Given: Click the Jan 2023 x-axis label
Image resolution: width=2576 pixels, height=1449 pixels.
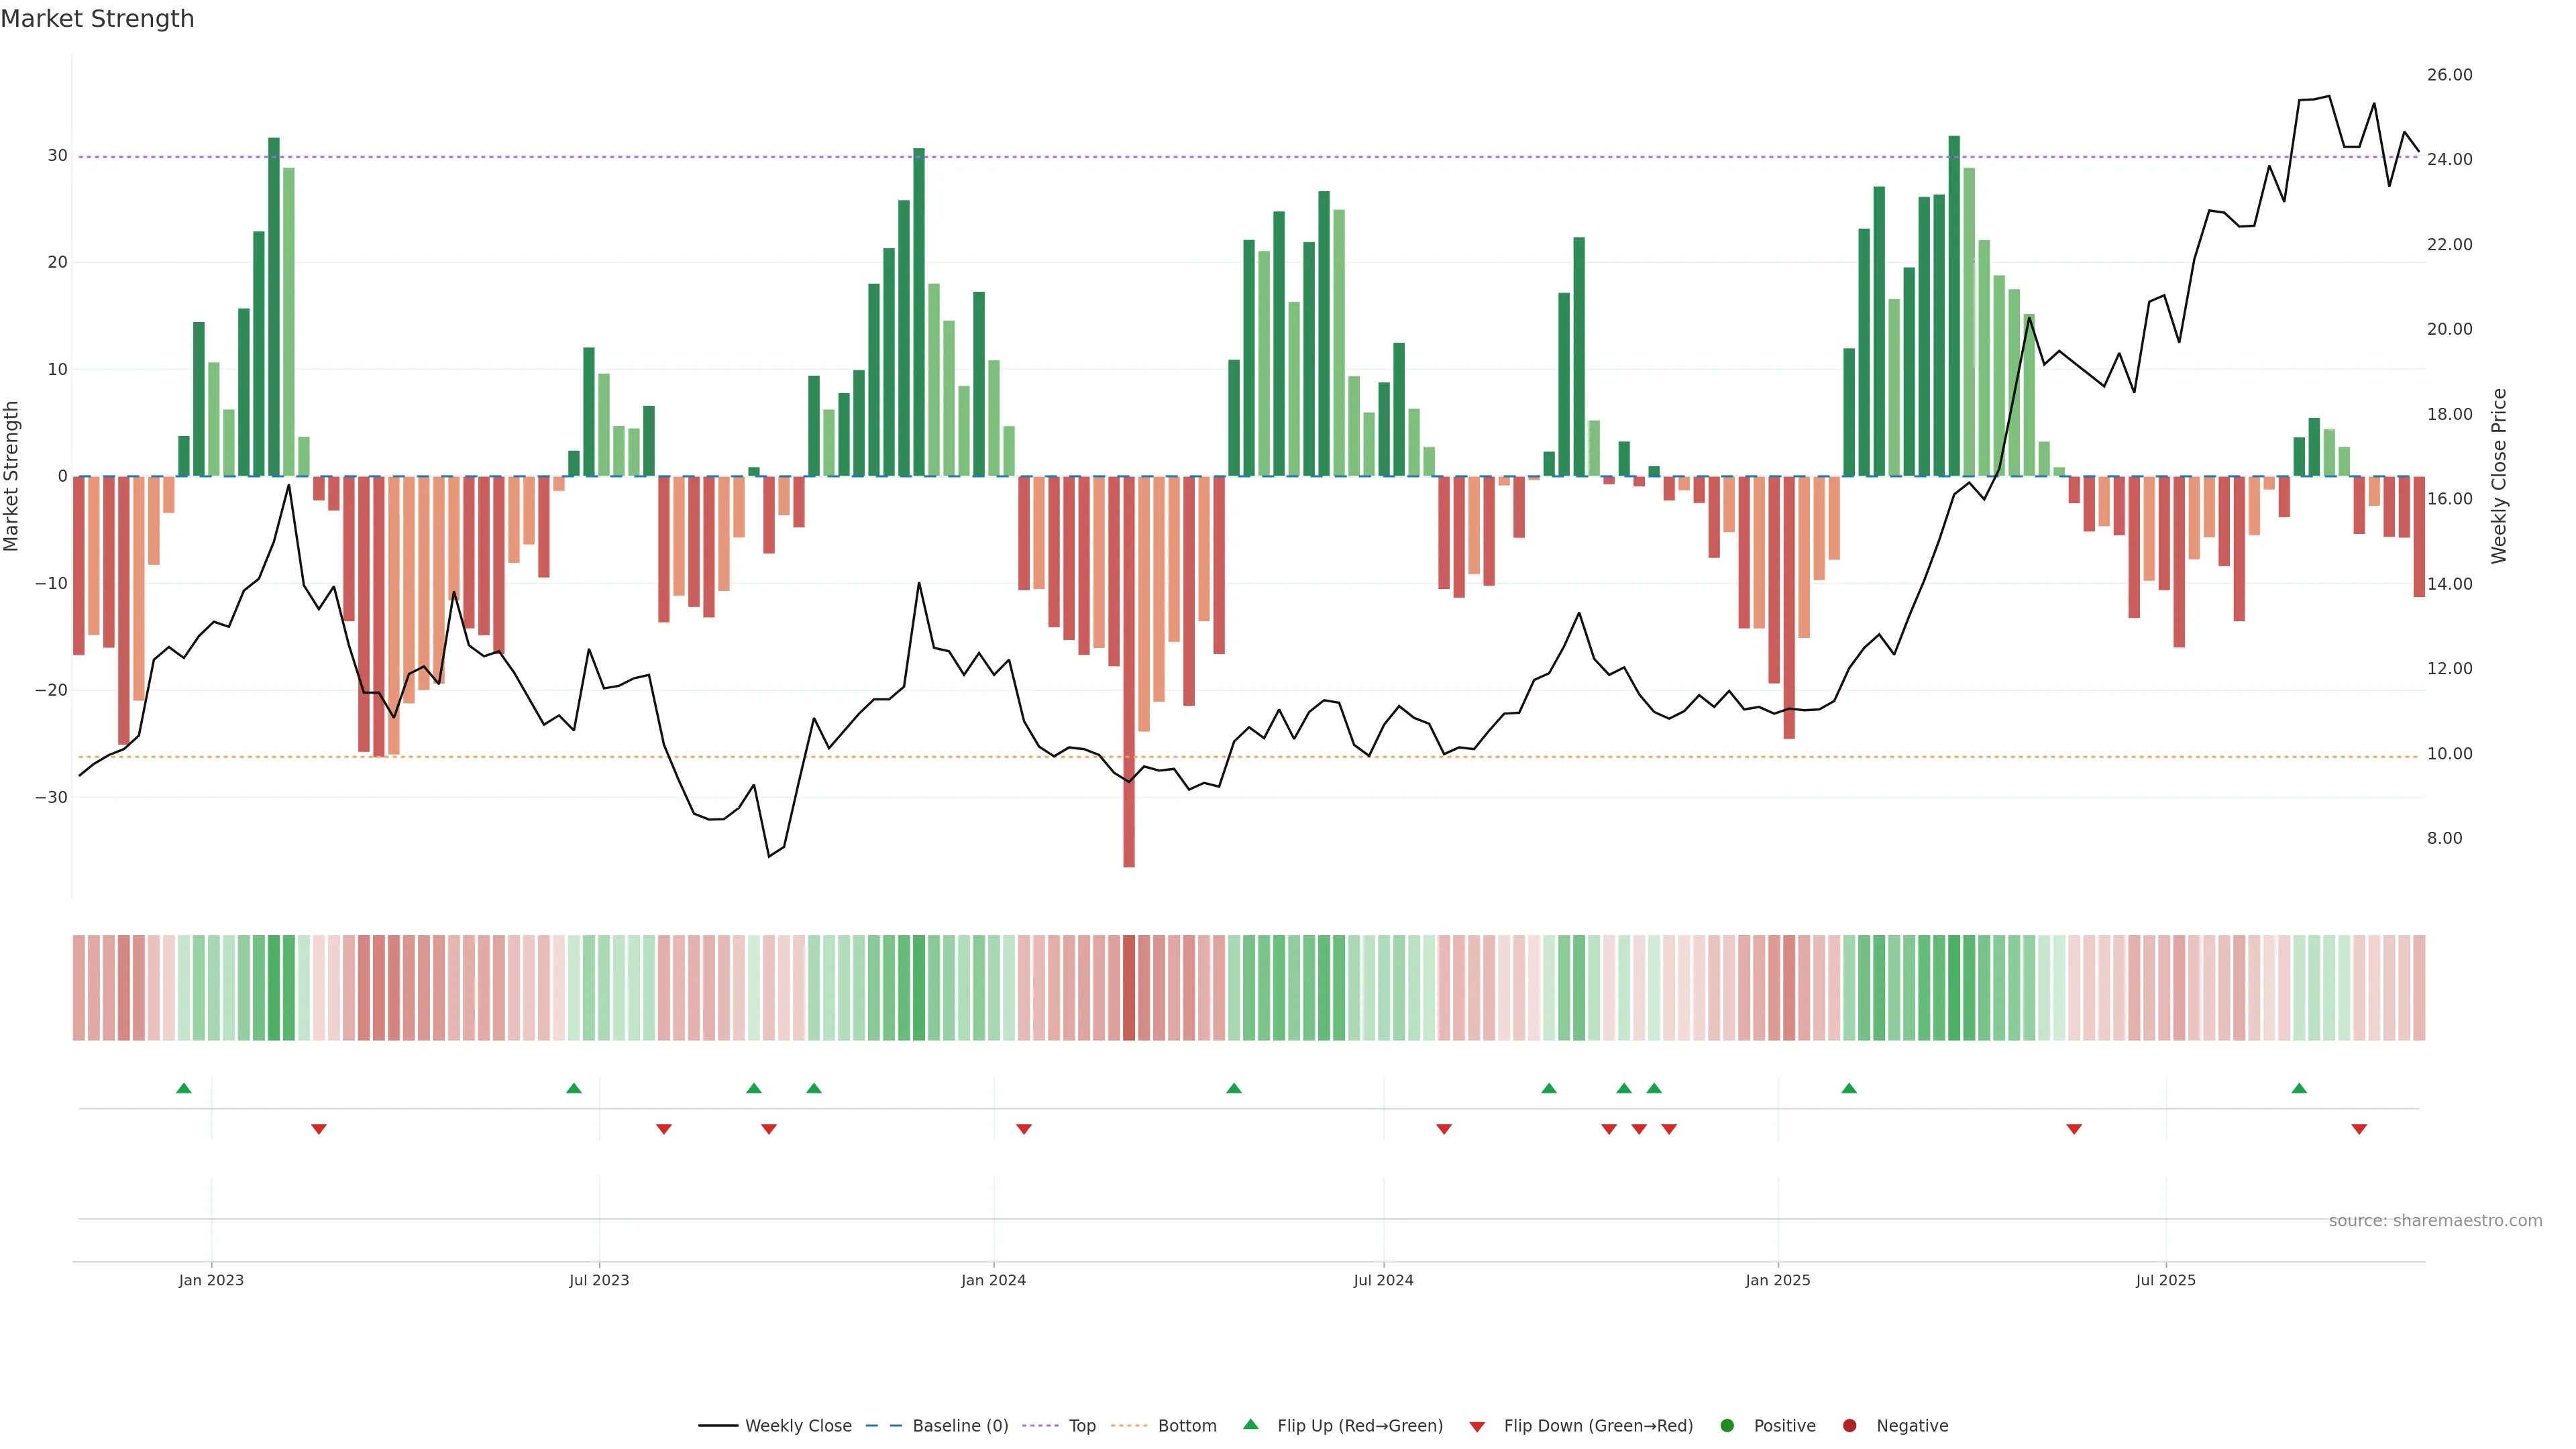Looking at the screenshot, I should (x=211, y=1280).
